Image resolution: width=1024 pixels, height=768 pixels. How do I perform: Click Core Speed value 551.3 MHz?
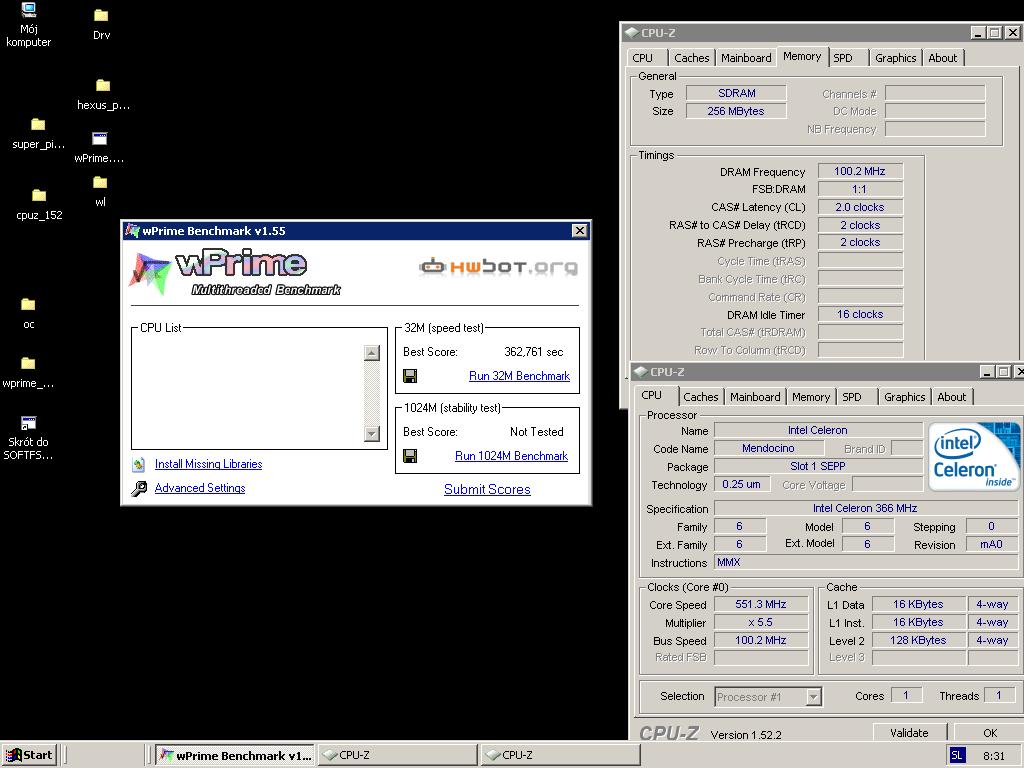coord(761,604)
